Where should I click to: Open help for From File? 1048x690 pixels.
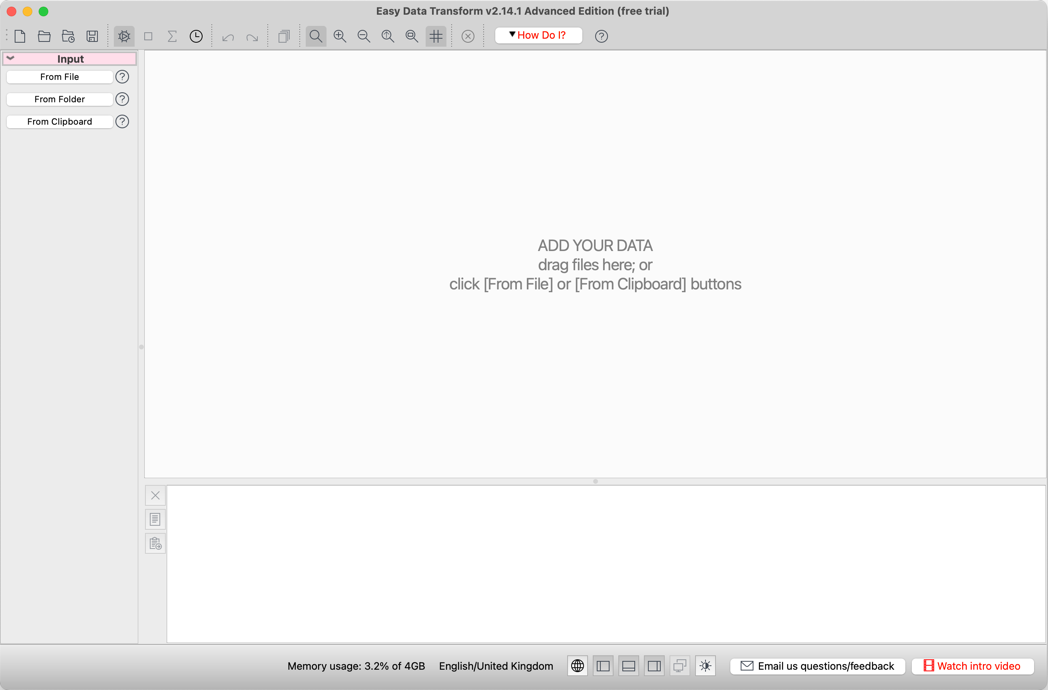(122, 77)
